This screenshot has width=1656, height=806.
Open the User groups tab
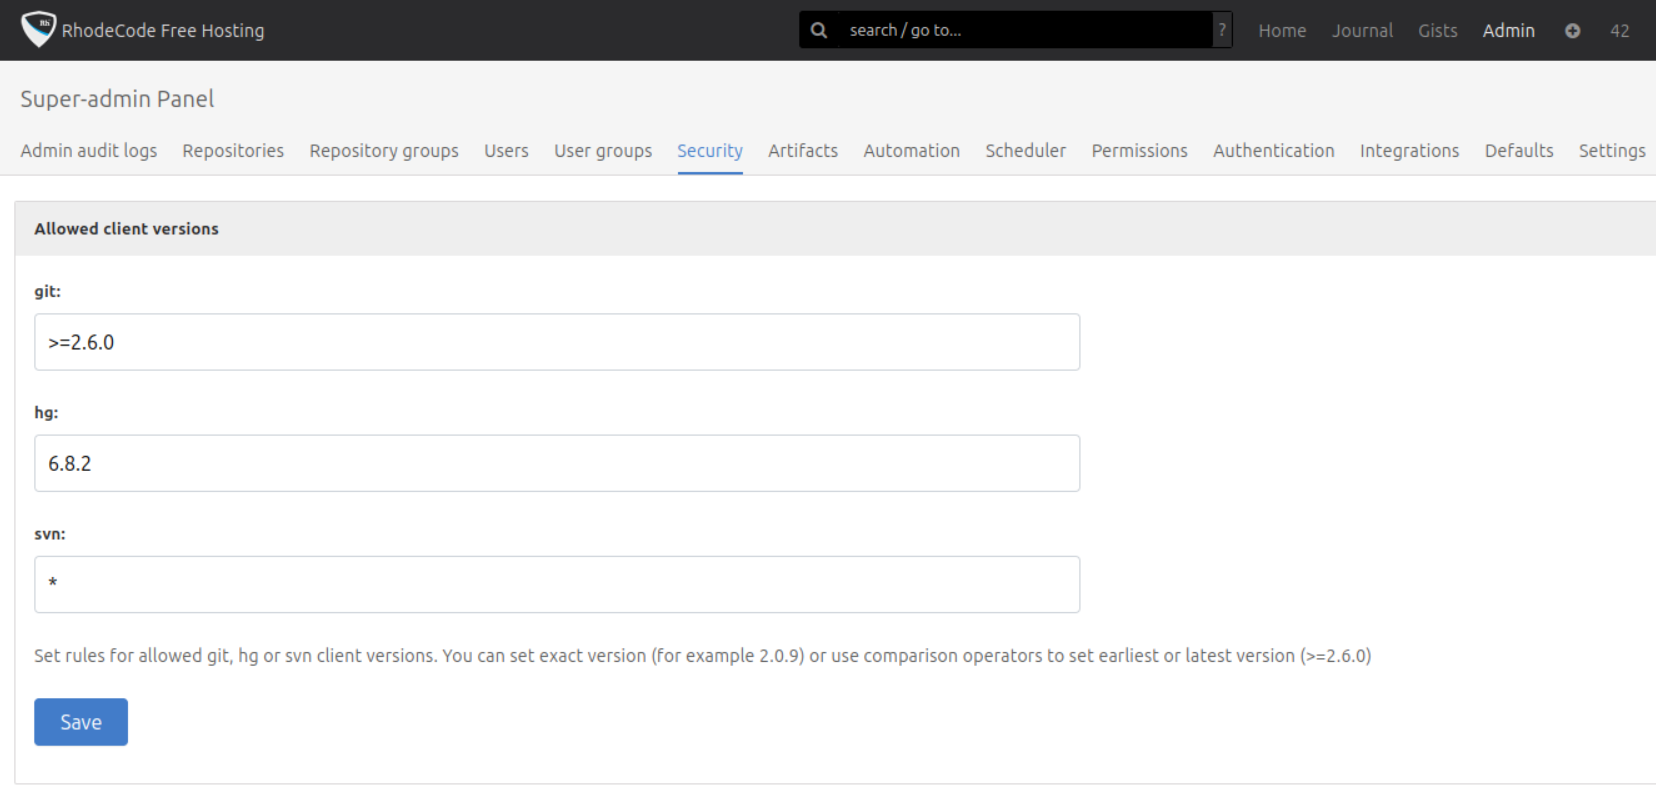603,151
